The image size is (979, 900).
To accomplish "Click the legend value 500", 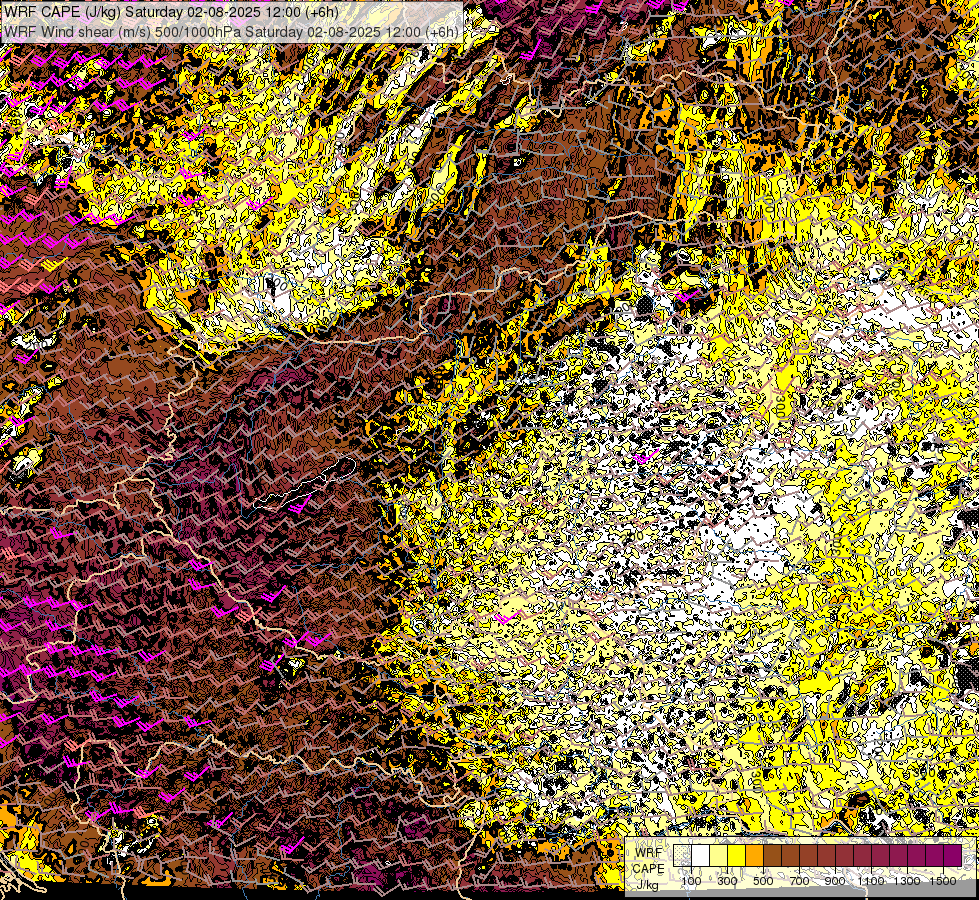I will pyautogui.click(x=763, y=881).
